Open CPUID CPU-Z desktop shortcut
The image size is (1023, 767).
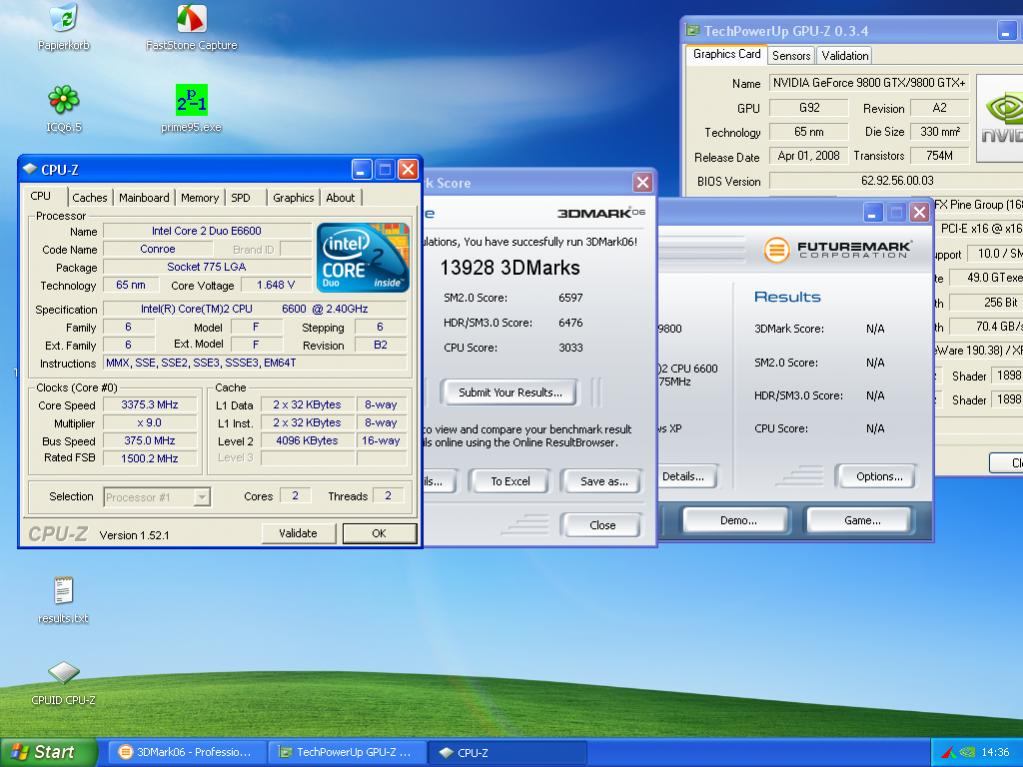63,672
